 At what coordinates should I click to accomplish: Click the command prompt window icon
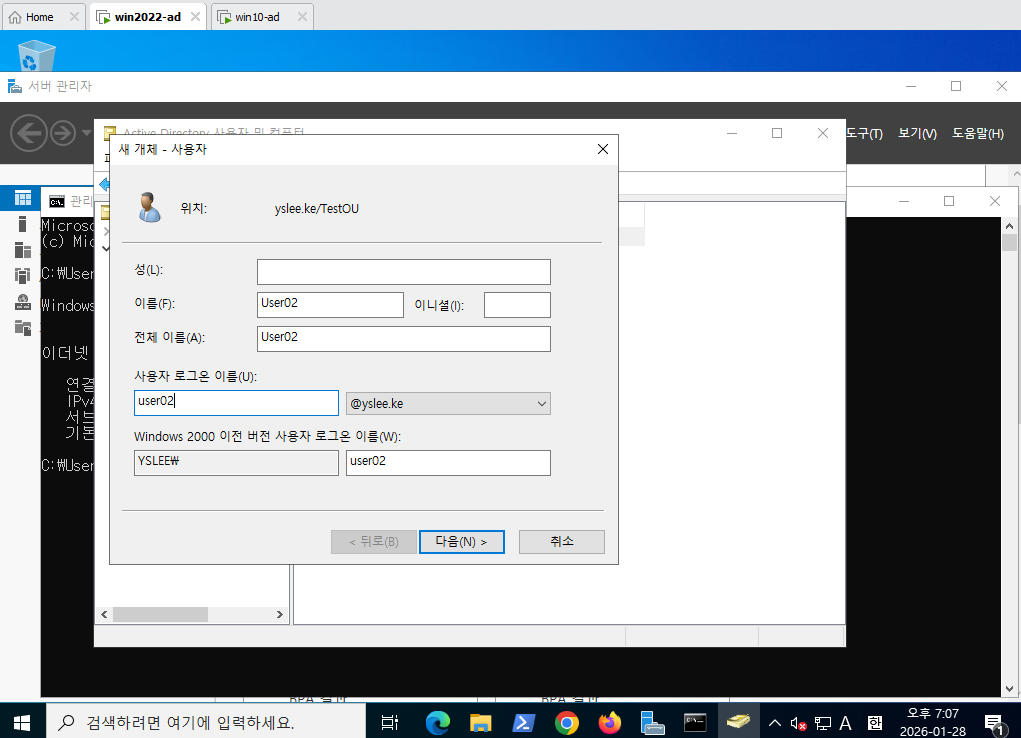(57, 201)
